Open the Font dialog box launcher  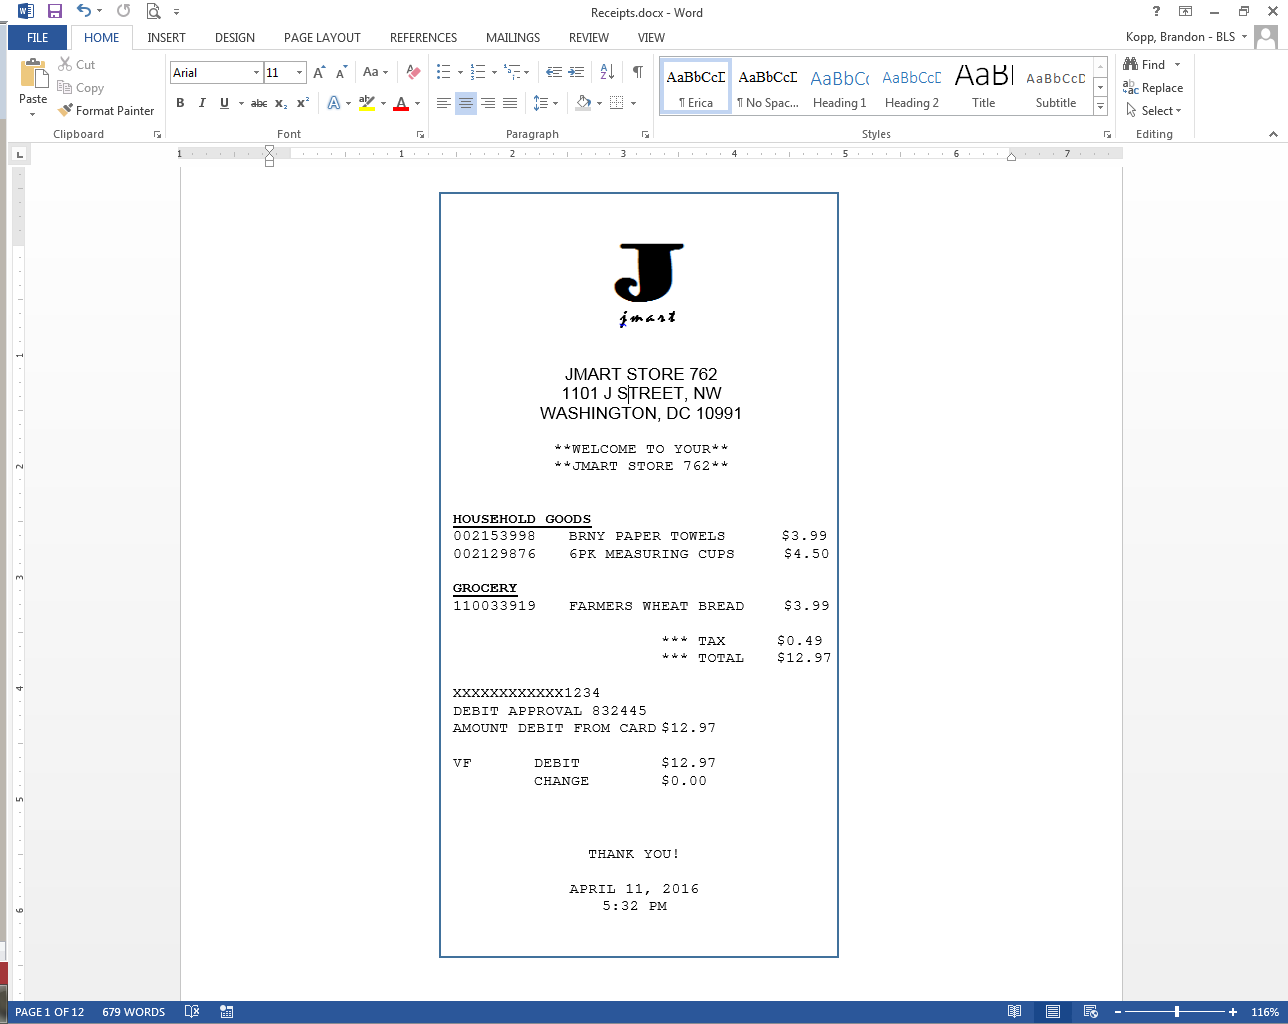[420, 134]
